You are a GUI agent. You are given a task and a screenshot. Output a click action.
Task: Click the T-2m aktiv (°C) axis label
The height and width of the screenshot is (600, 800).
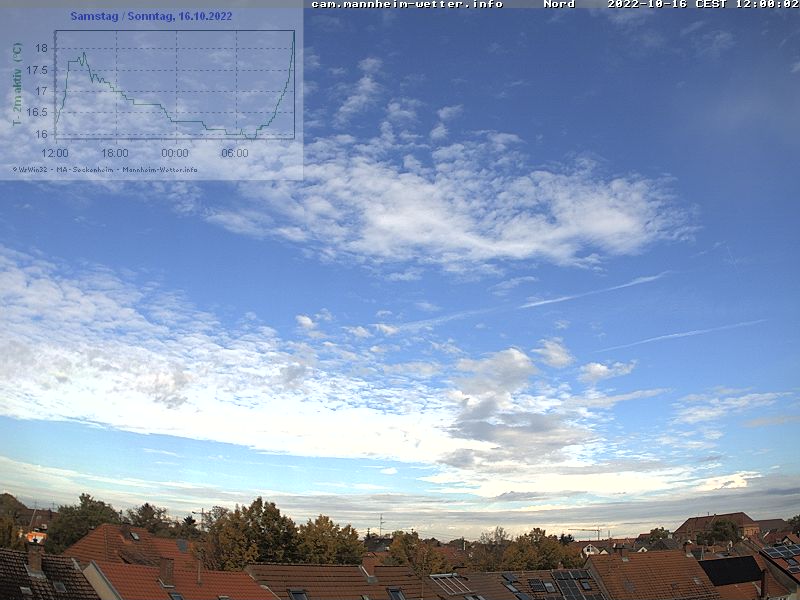[x=17, y=84]
